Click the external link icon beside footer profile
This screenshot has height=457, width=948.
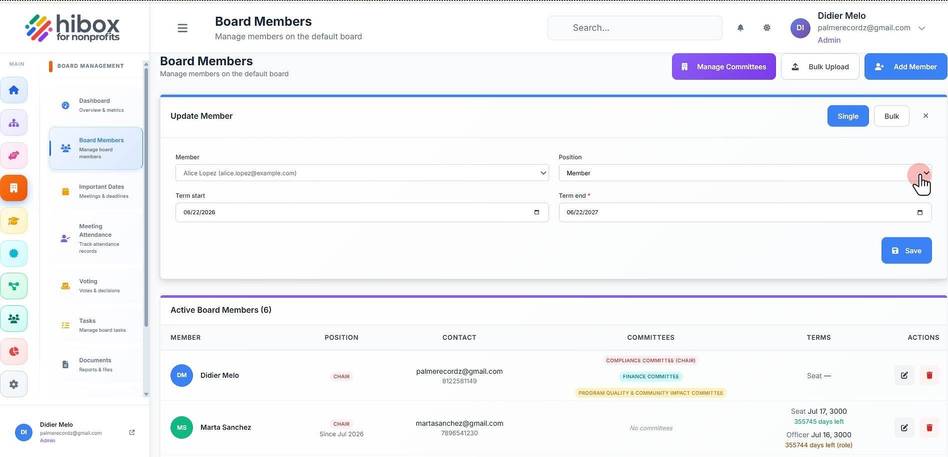(132, 432)
